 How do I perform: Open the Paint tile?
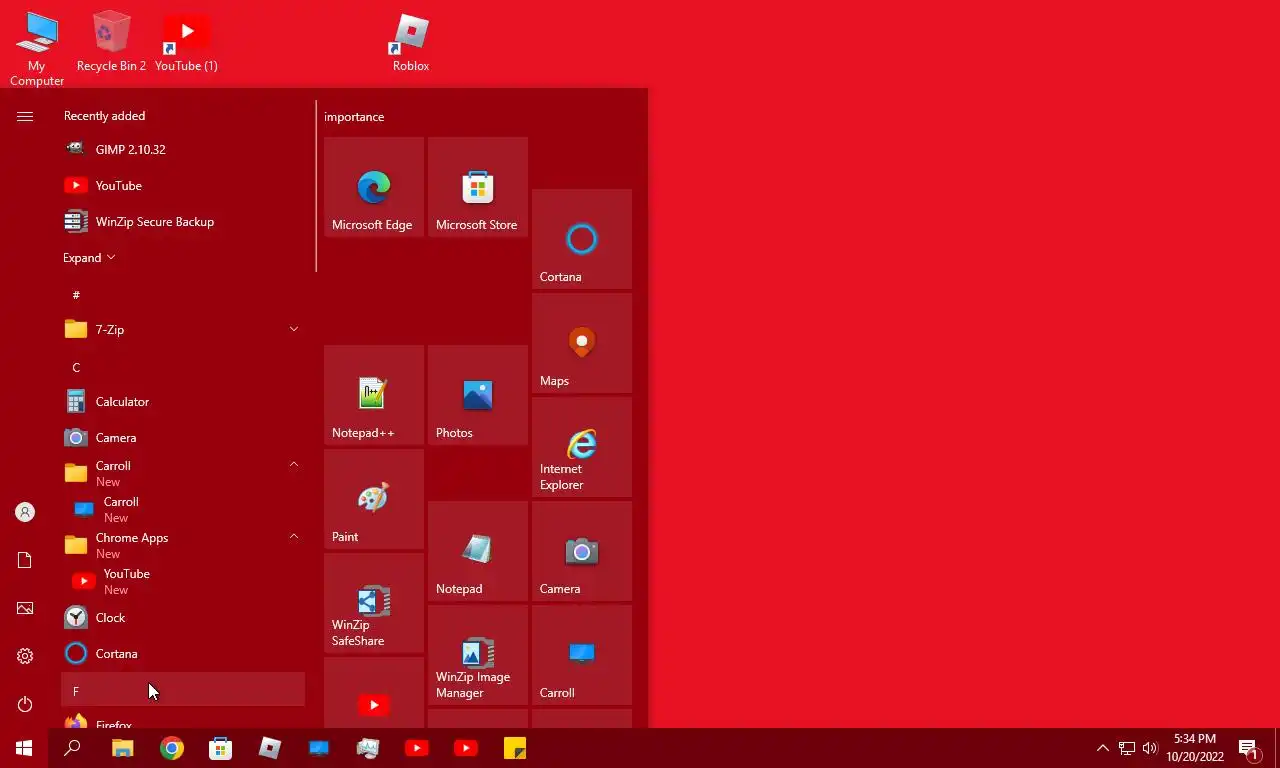click(374, 499)
